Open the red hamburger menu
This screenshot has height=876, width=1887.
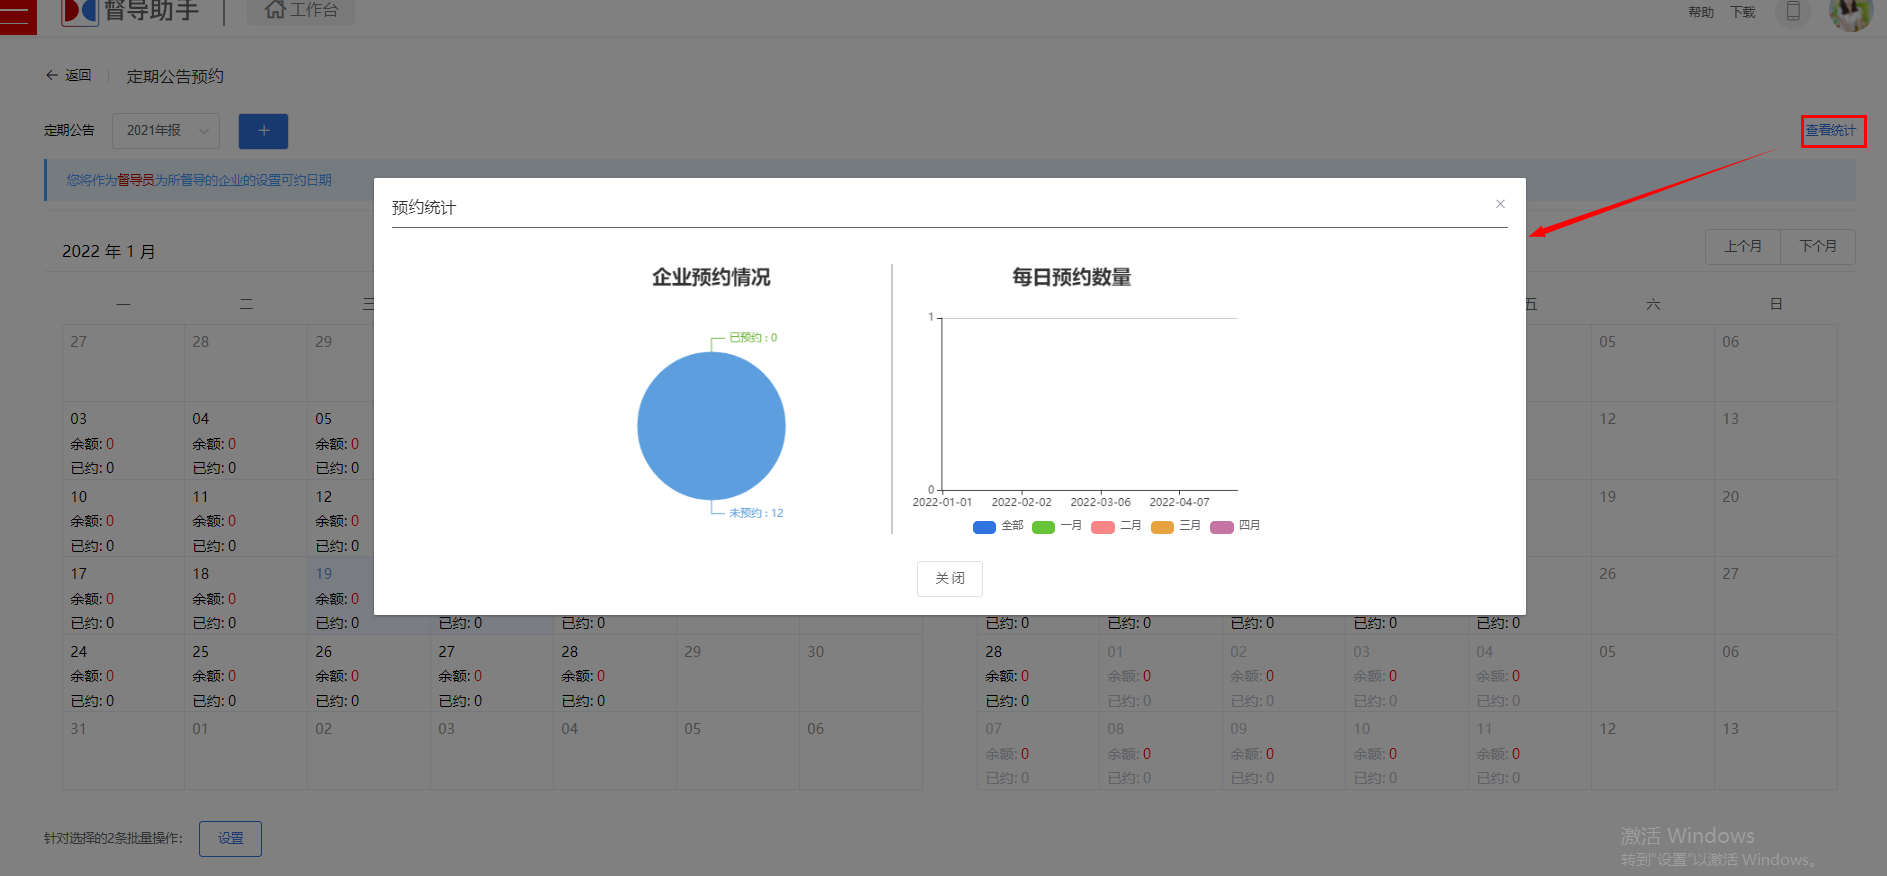click(x=18, y=15)
